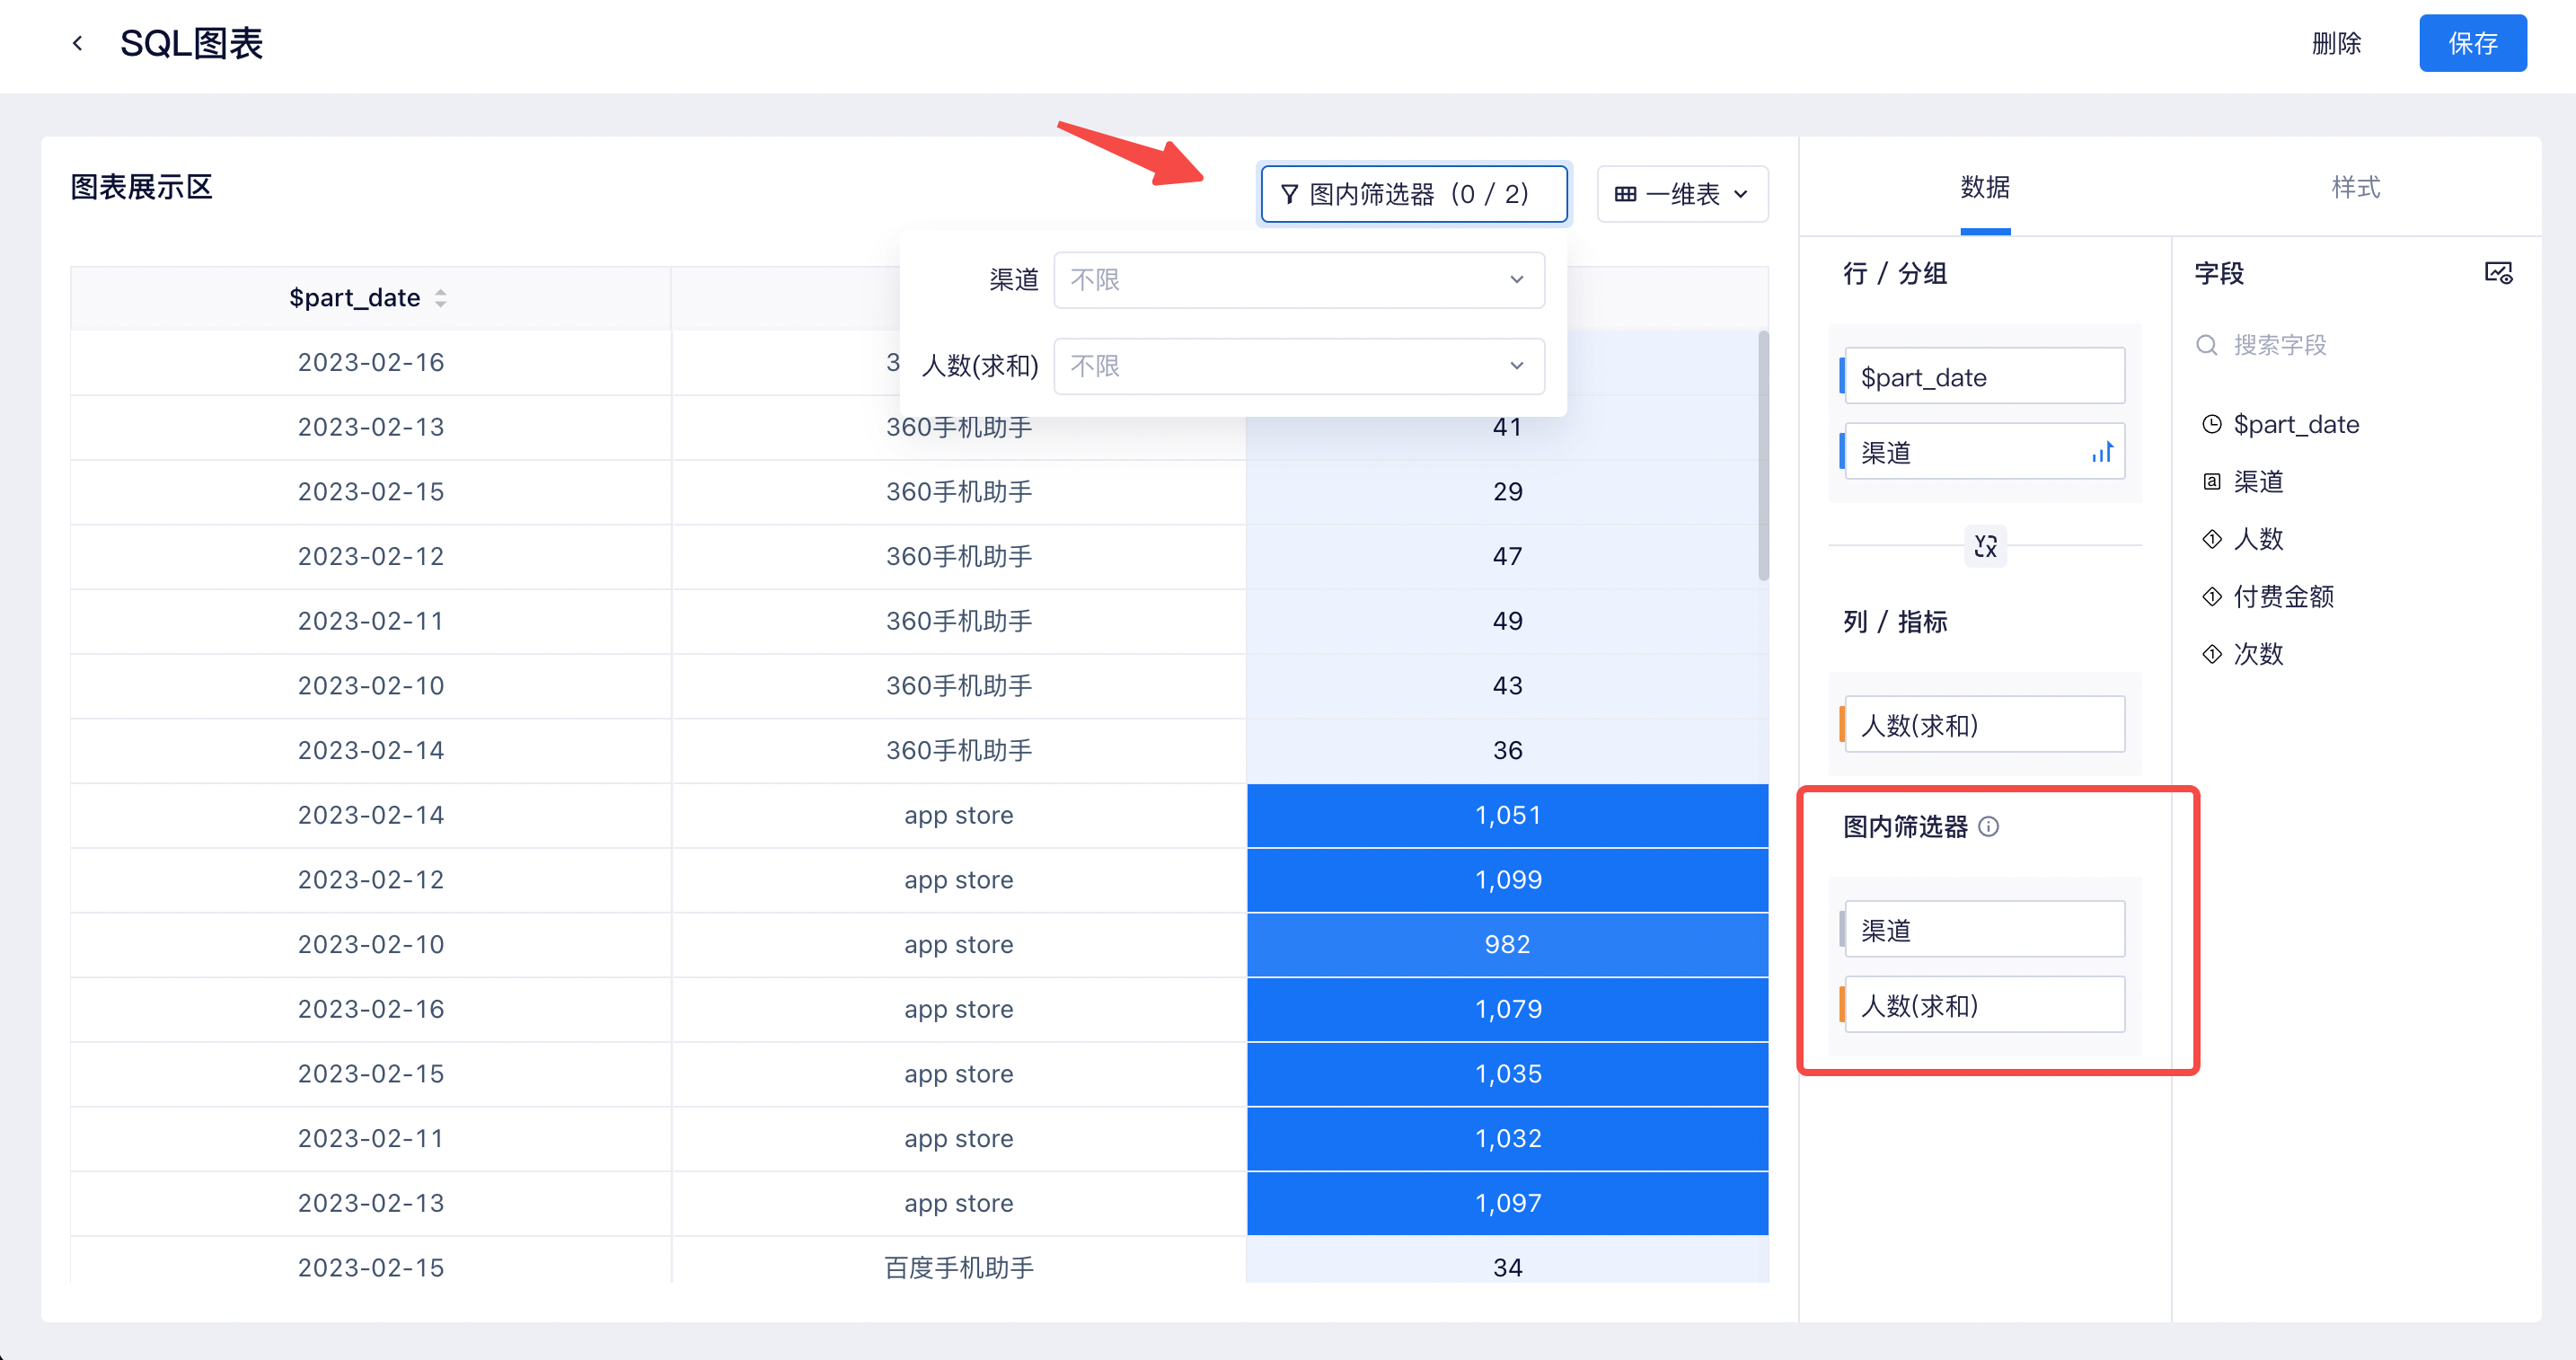Click the cell with value 1,035
2576x1360 pixels.
[x=1507, y=1074]
